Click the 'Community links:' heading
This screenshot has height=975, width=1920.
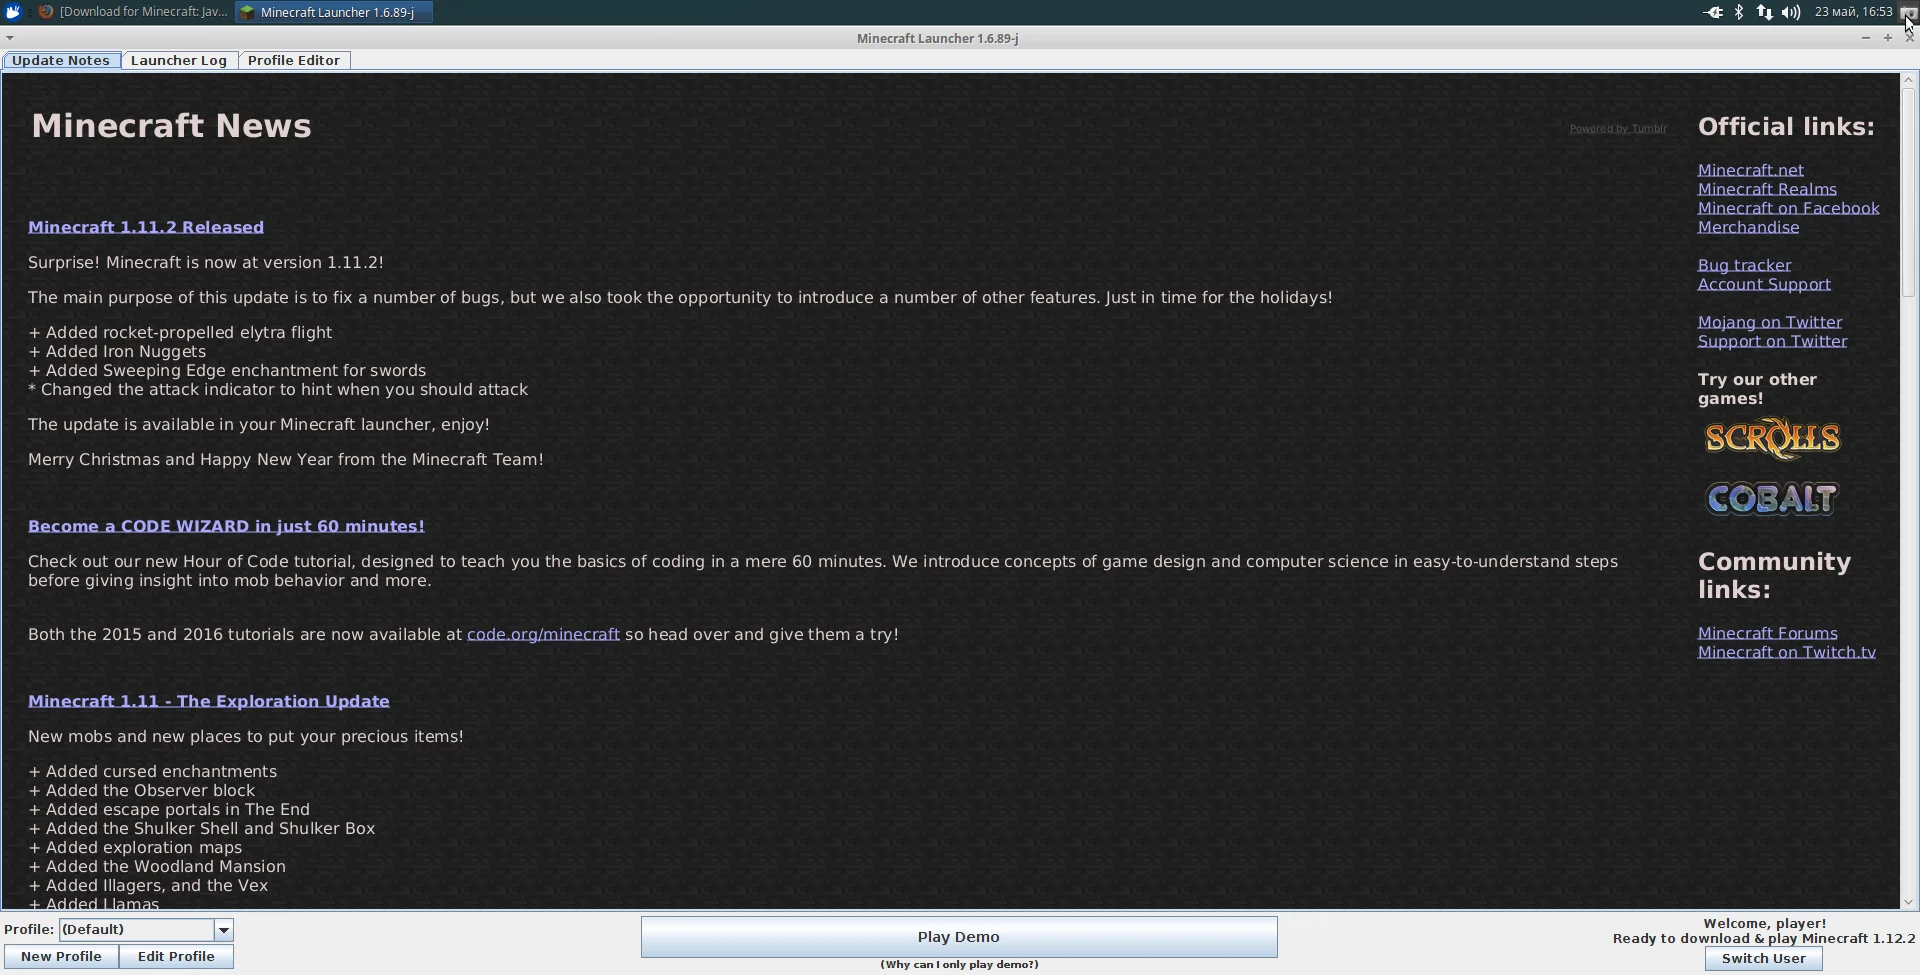click(1775, 576)
